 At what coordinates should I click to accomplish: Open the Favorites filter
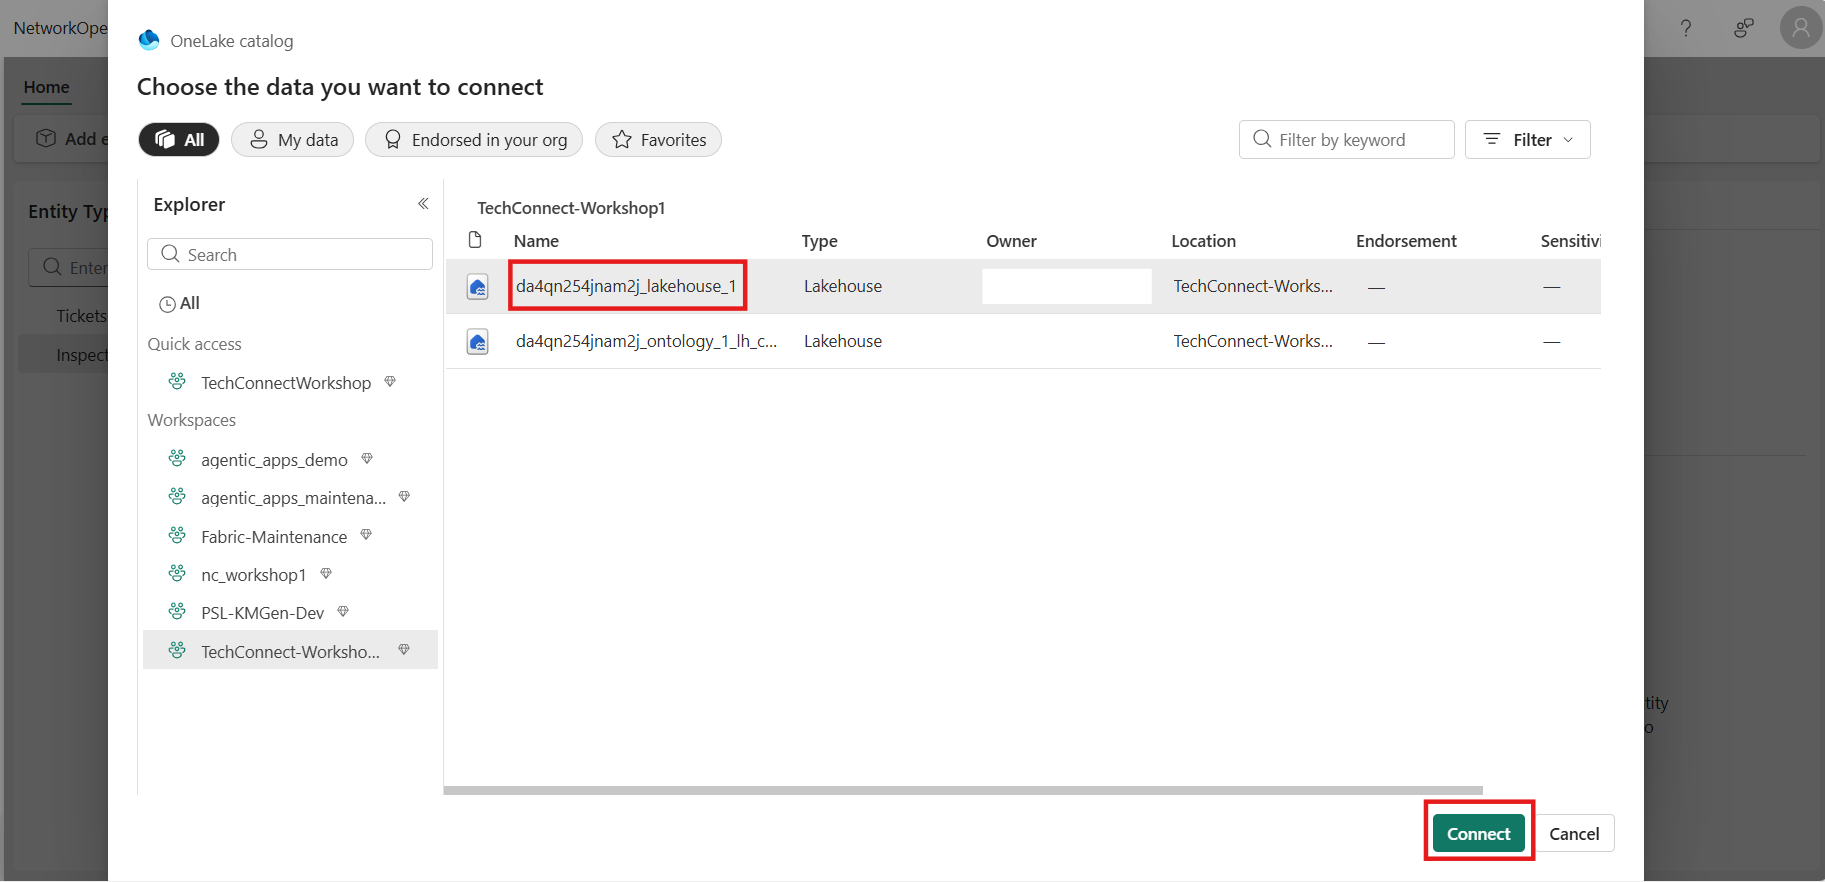[x=658, y=140]
